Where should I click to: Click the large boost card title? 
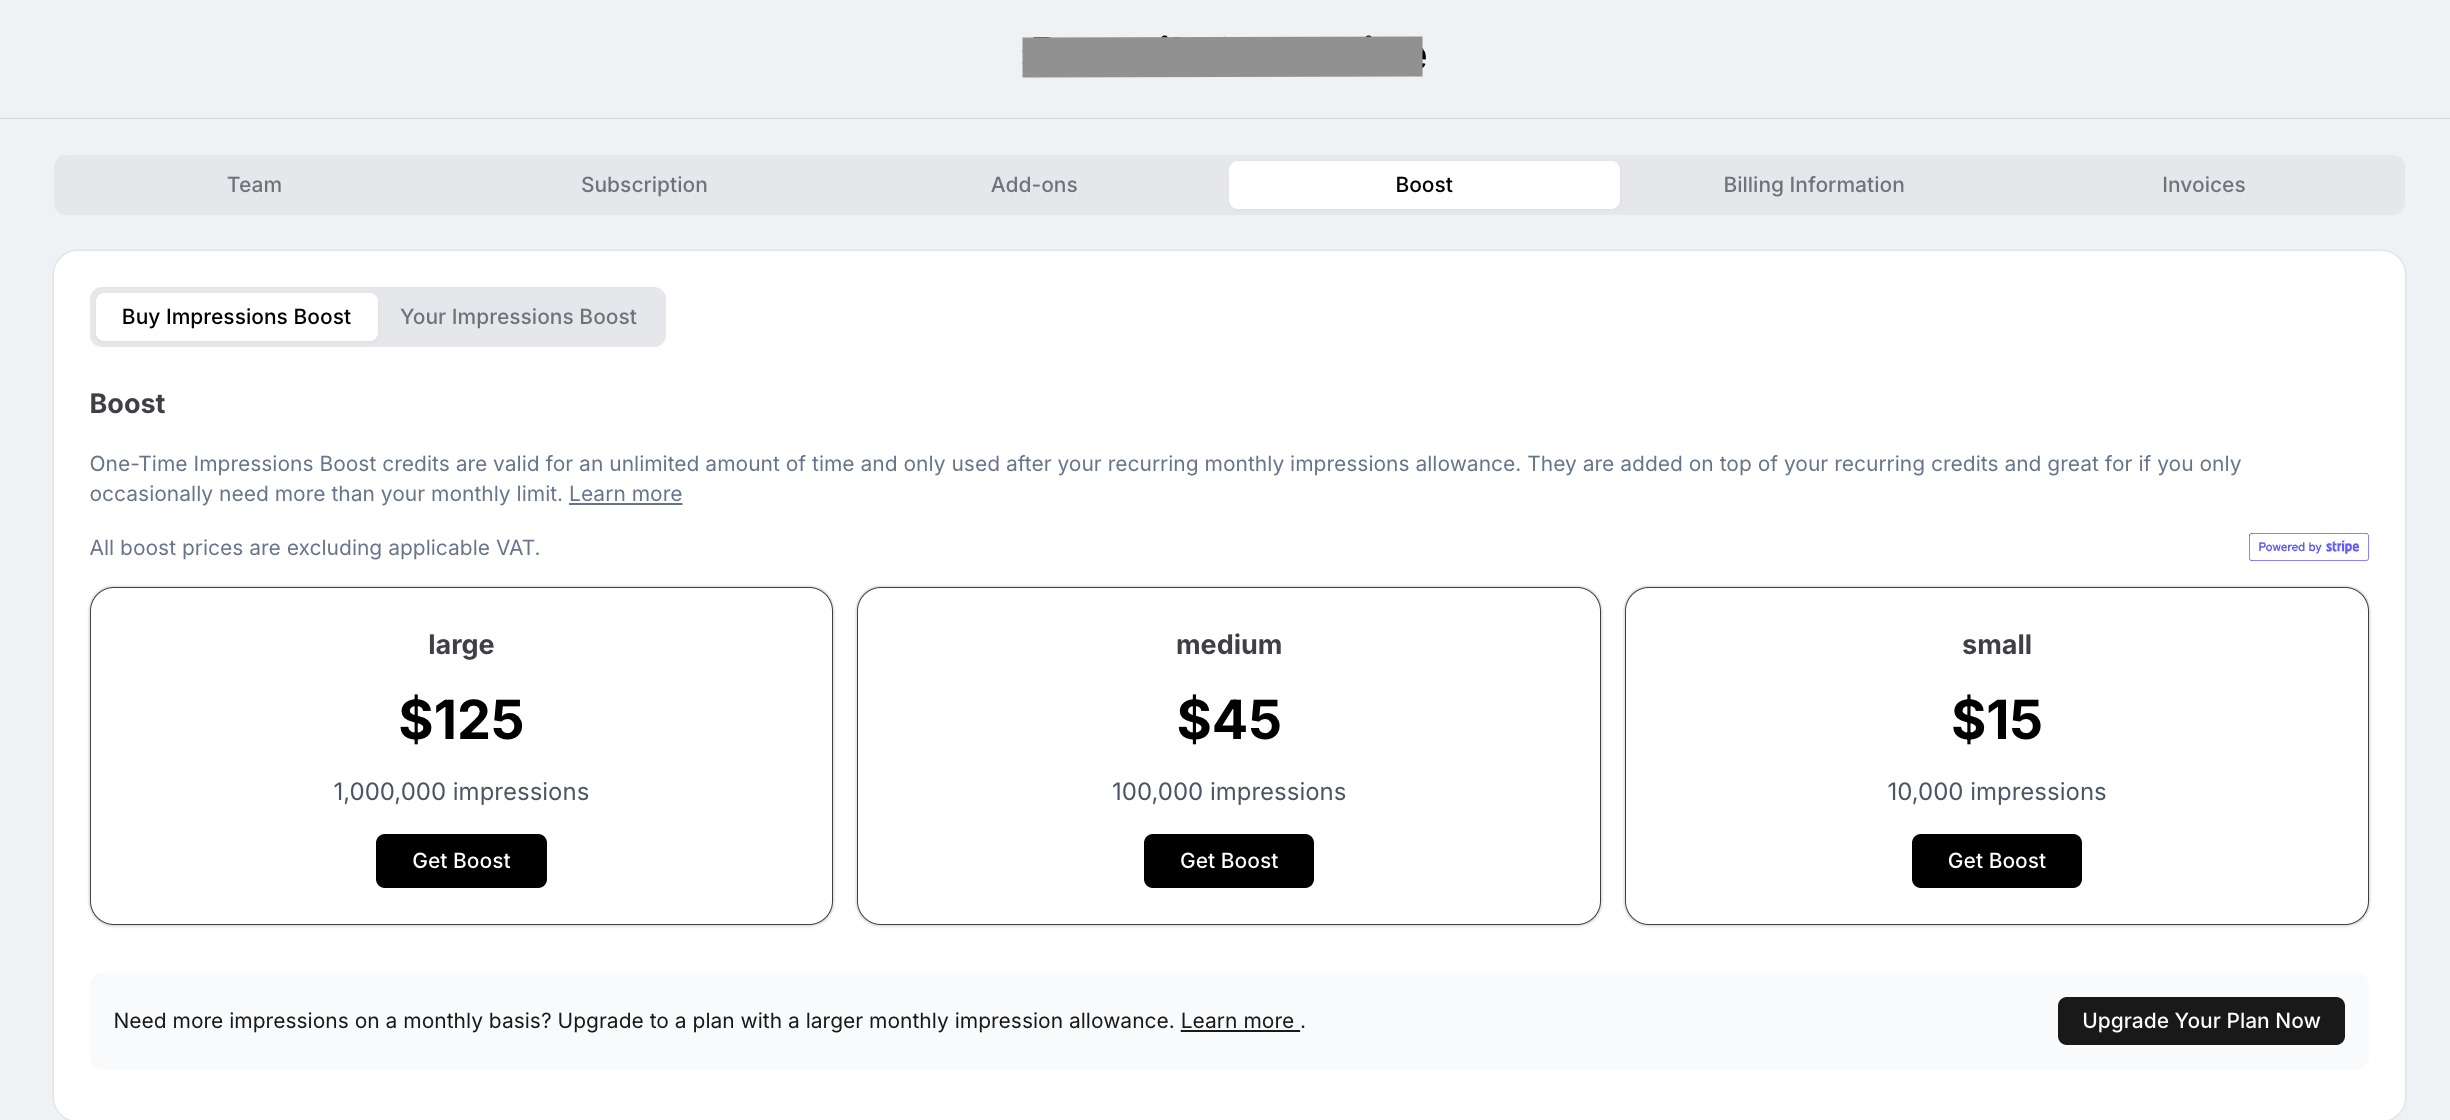point(461,645)
